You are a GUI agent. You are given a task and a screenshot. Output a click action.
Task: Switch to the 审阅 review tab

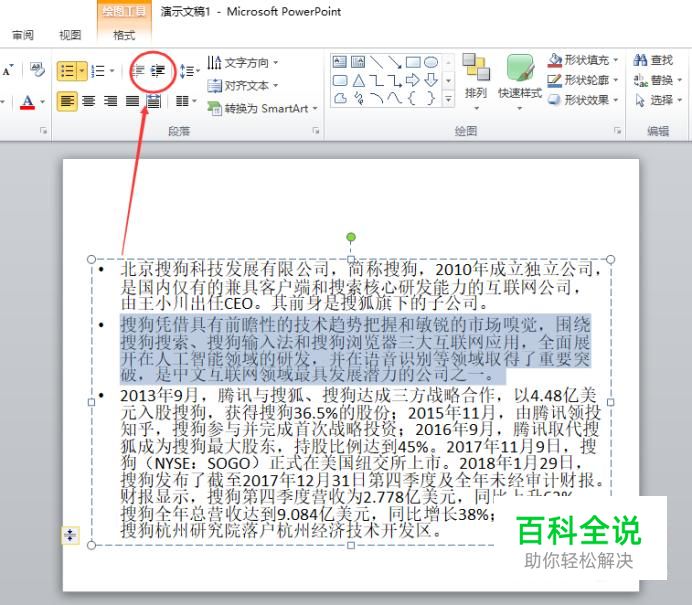[23, 35]
